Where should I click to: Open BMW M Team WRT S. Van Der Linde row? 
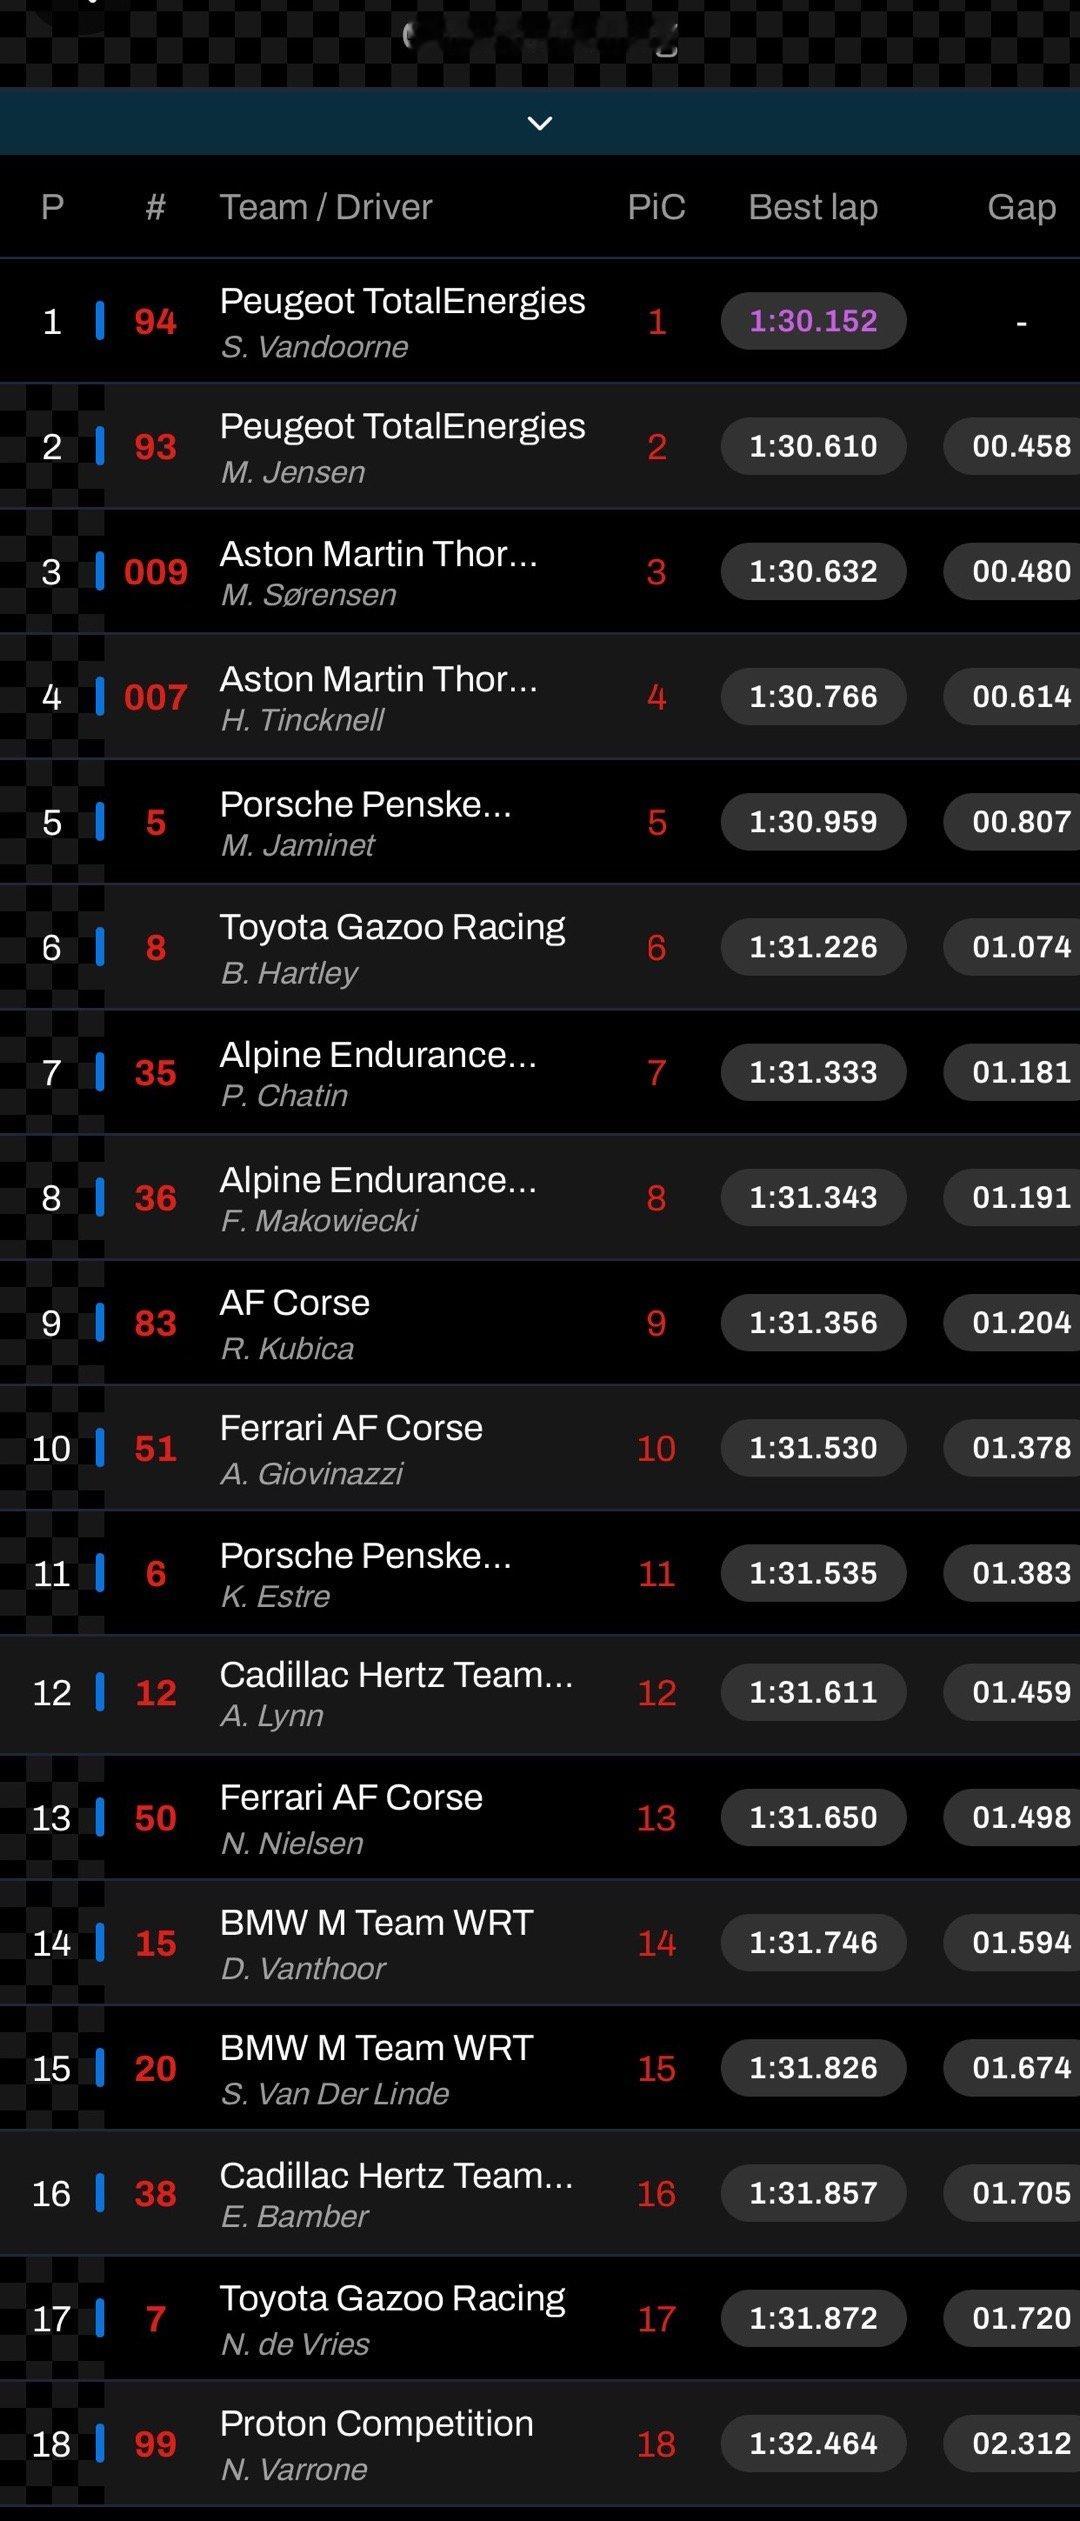tap(540, 2067)
